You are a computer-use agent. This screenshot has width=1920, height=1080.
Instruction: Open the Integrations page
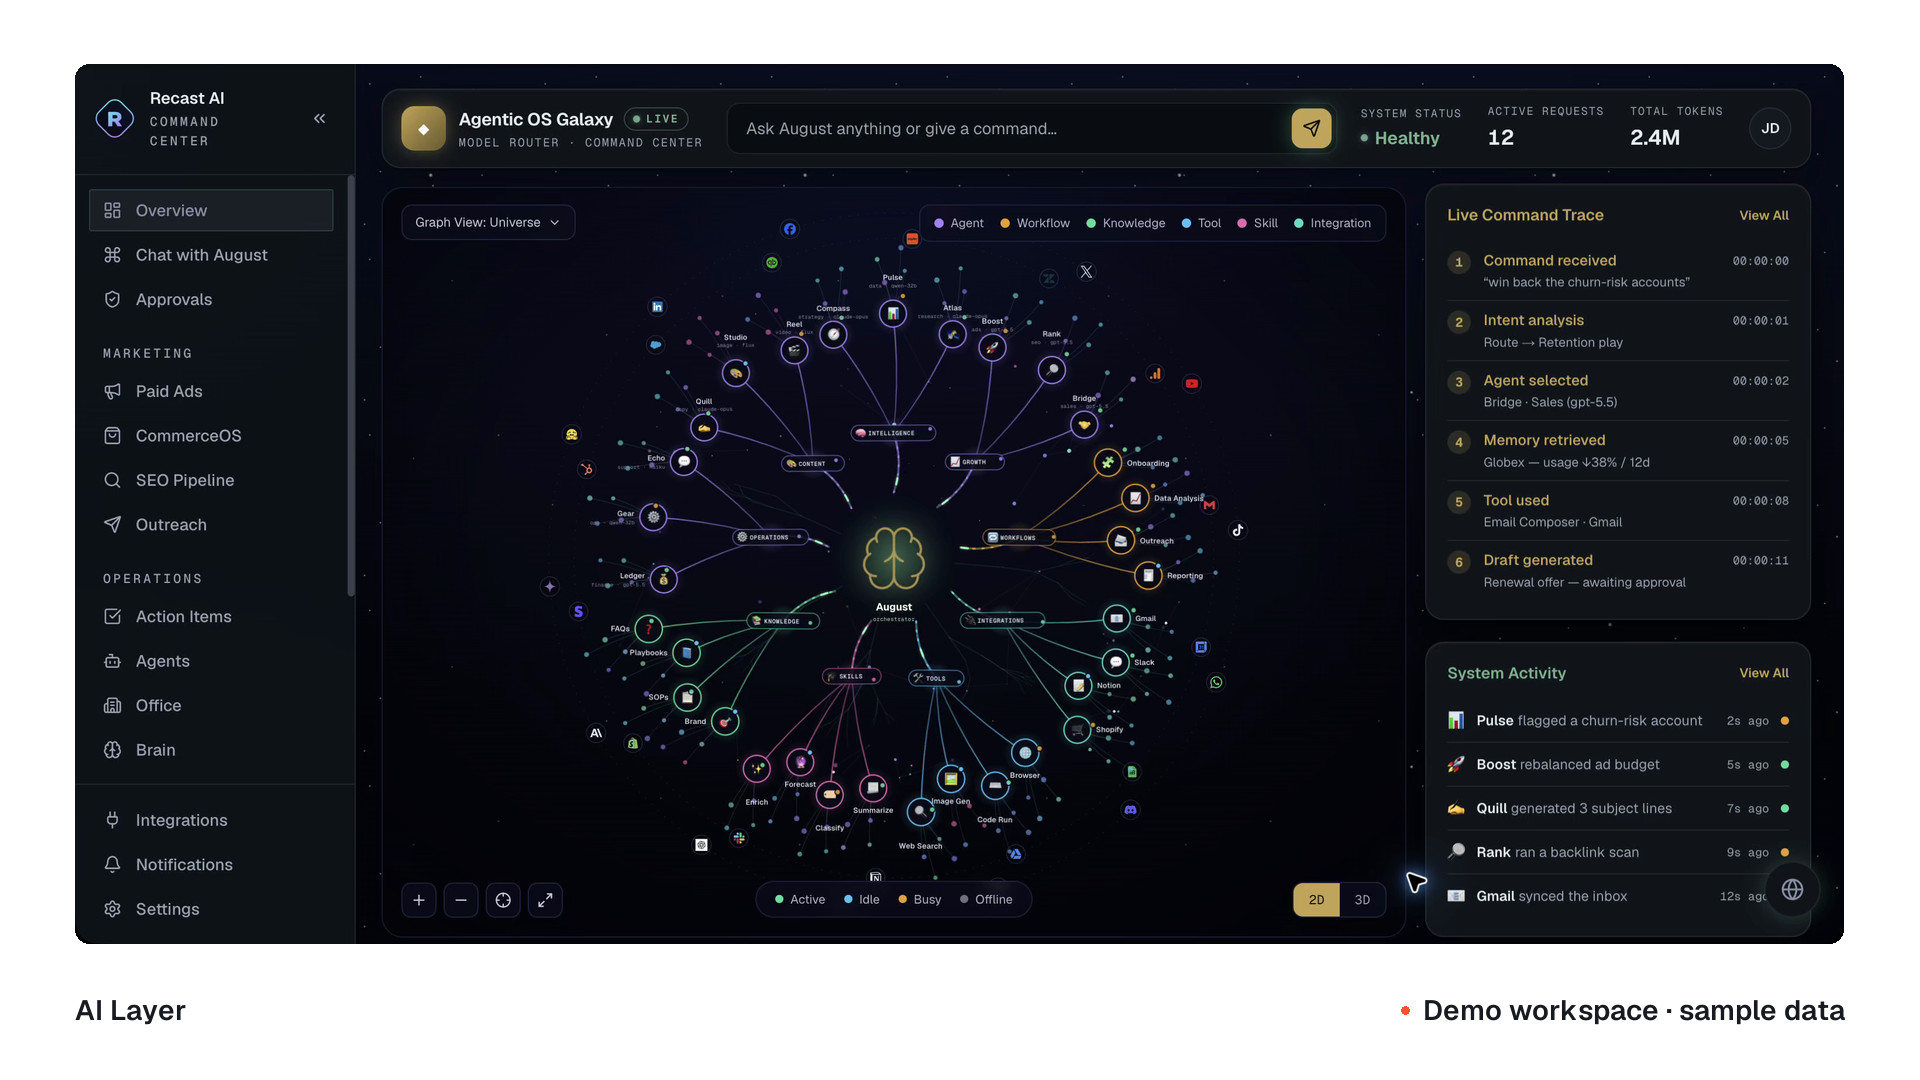(x=211, y=820)
